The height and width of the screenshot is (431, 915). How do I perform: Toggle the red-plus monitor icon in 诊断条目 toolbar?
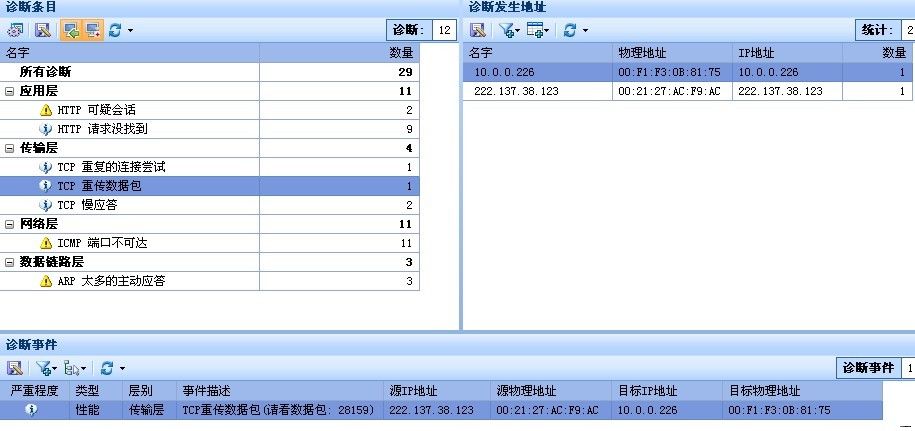[93, 30]
